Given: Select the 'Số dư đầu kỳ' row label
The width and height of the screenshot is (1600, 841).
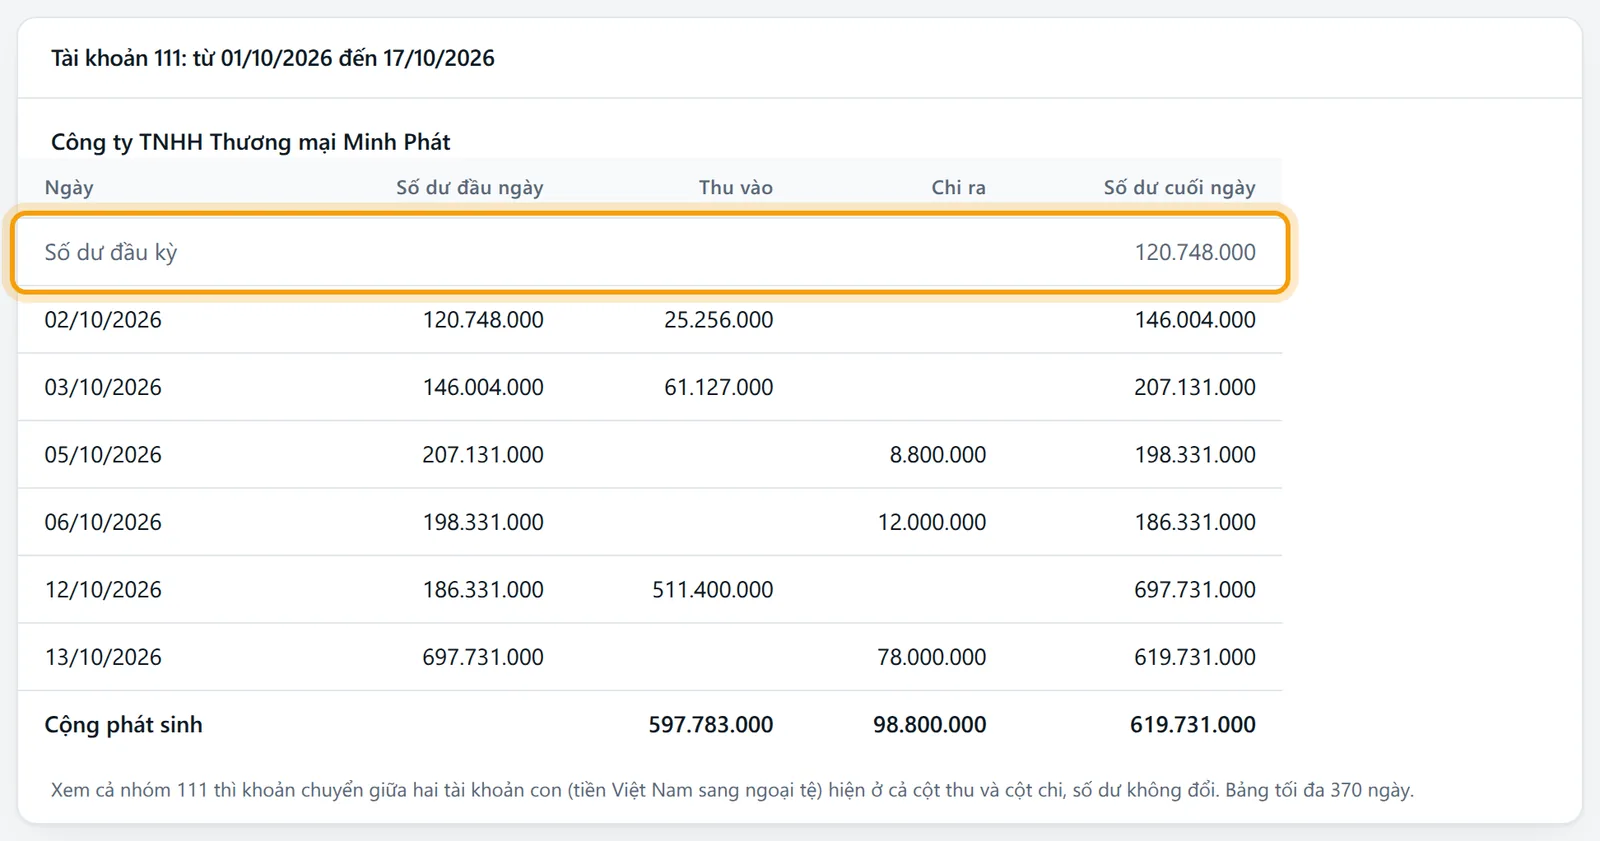Looking at the screenshot, I should [111, 252].
